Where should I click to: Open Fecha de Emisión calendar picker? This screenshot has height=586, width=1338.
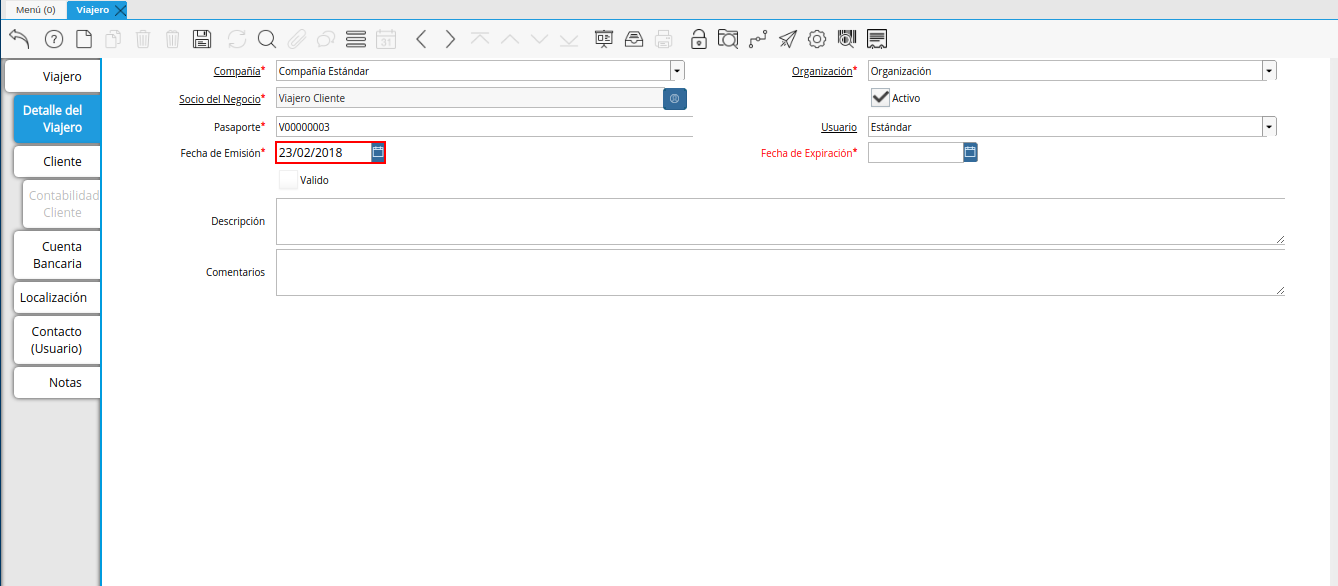pos(378,153)
